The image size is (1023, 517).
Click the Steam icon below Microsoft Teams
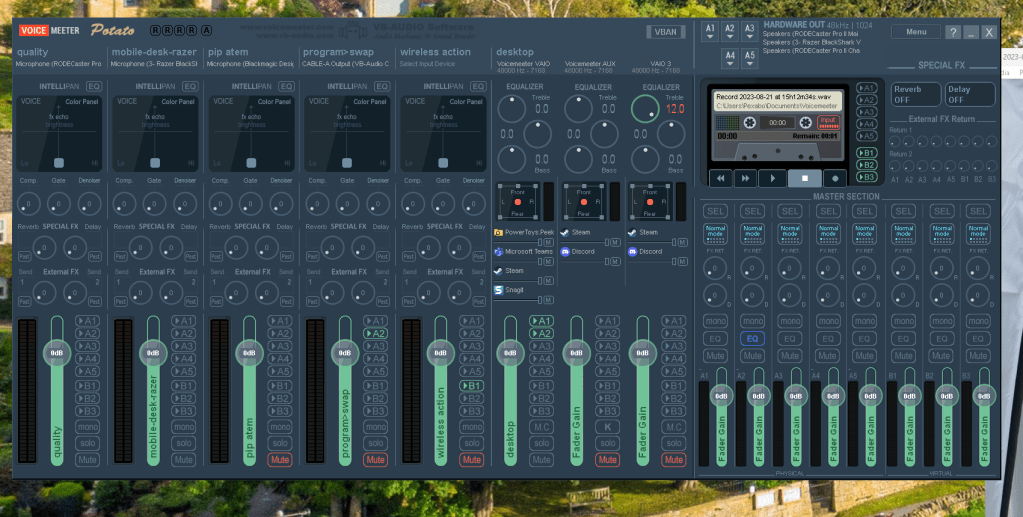click(498, 270)
